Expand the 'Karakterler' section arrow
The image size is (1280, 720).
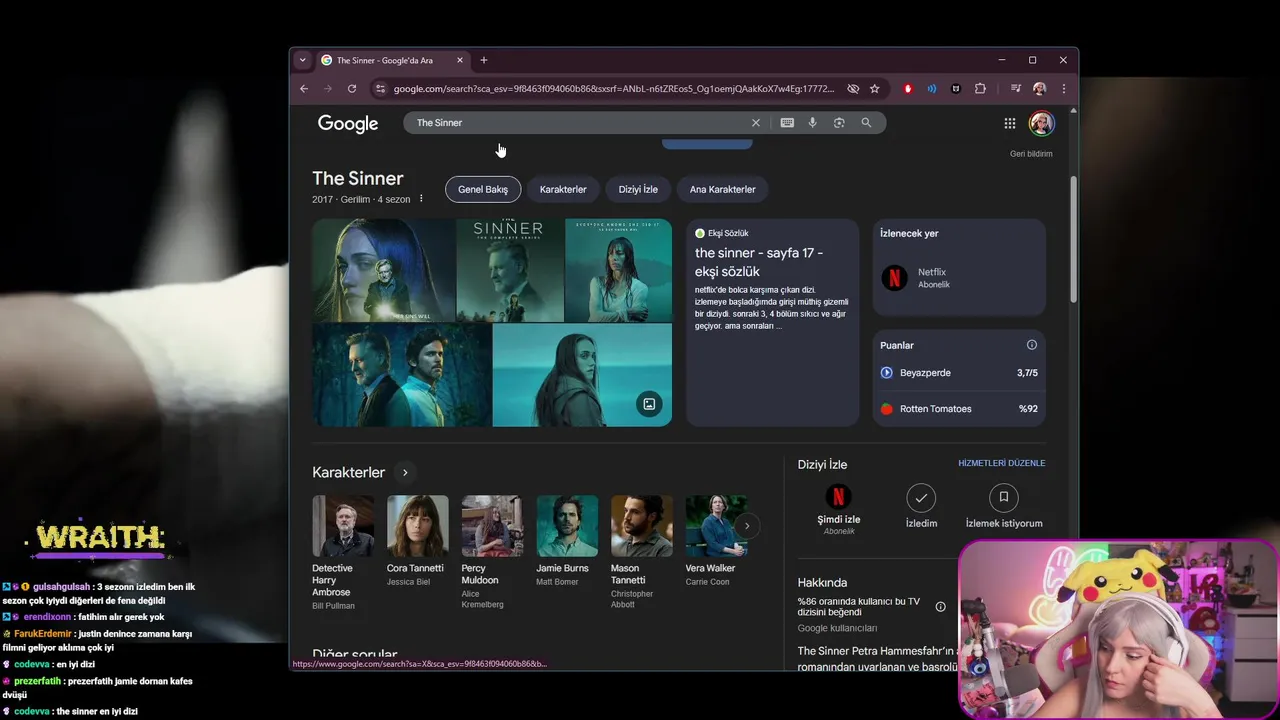[405, 473]
